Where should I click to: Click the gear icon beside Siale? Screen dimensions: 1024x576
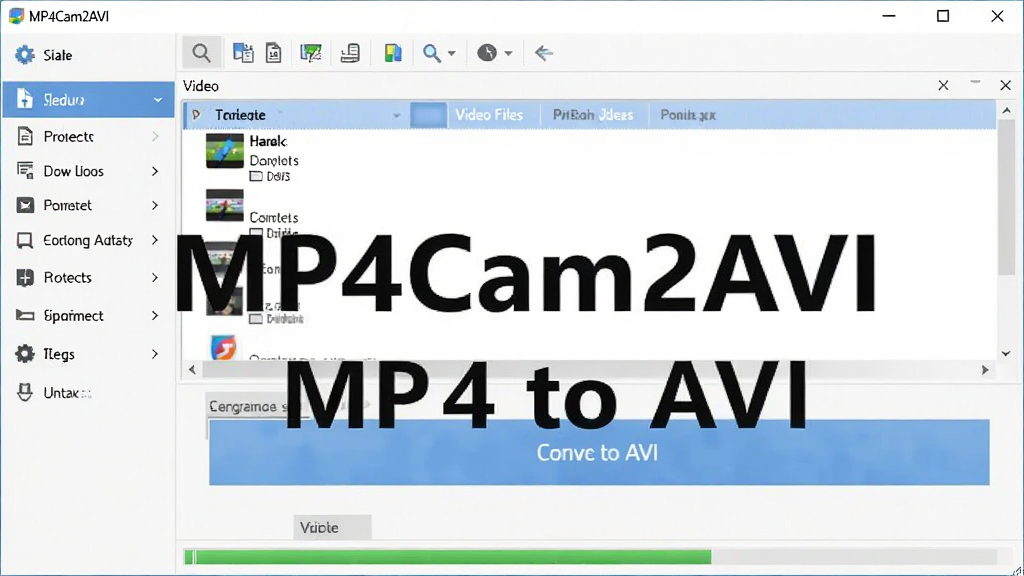25,55
